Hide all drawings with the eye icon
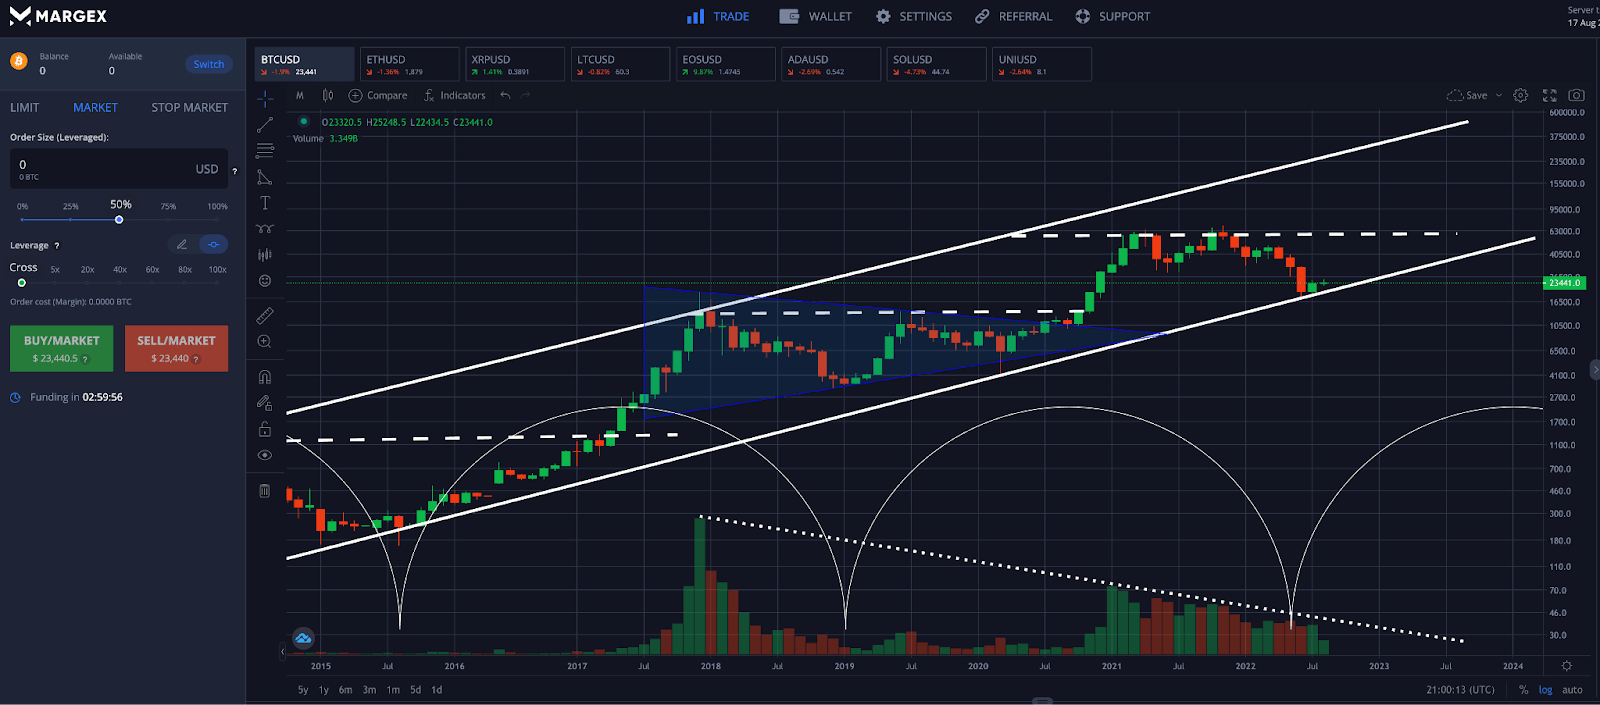This screenshot has width=1600, height=705. pos(265,455)
